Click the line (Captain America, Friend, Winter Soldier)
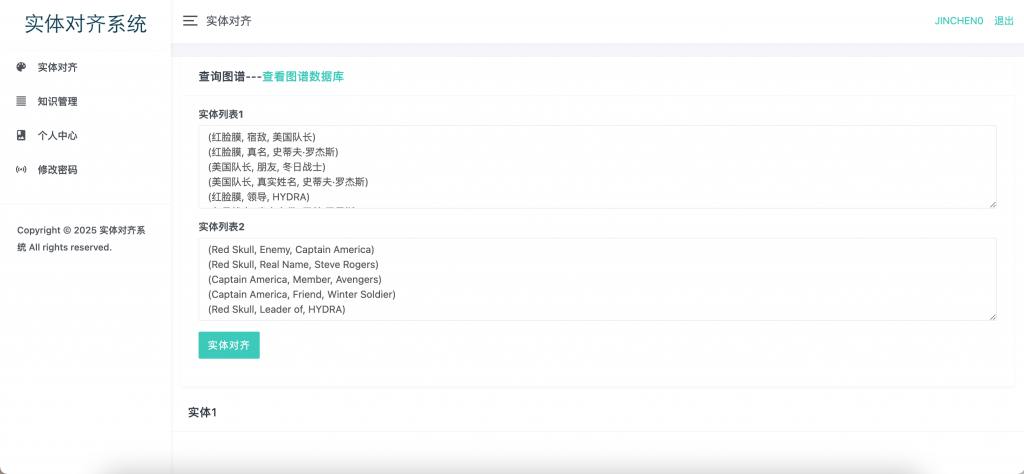 tap(302, 294)
